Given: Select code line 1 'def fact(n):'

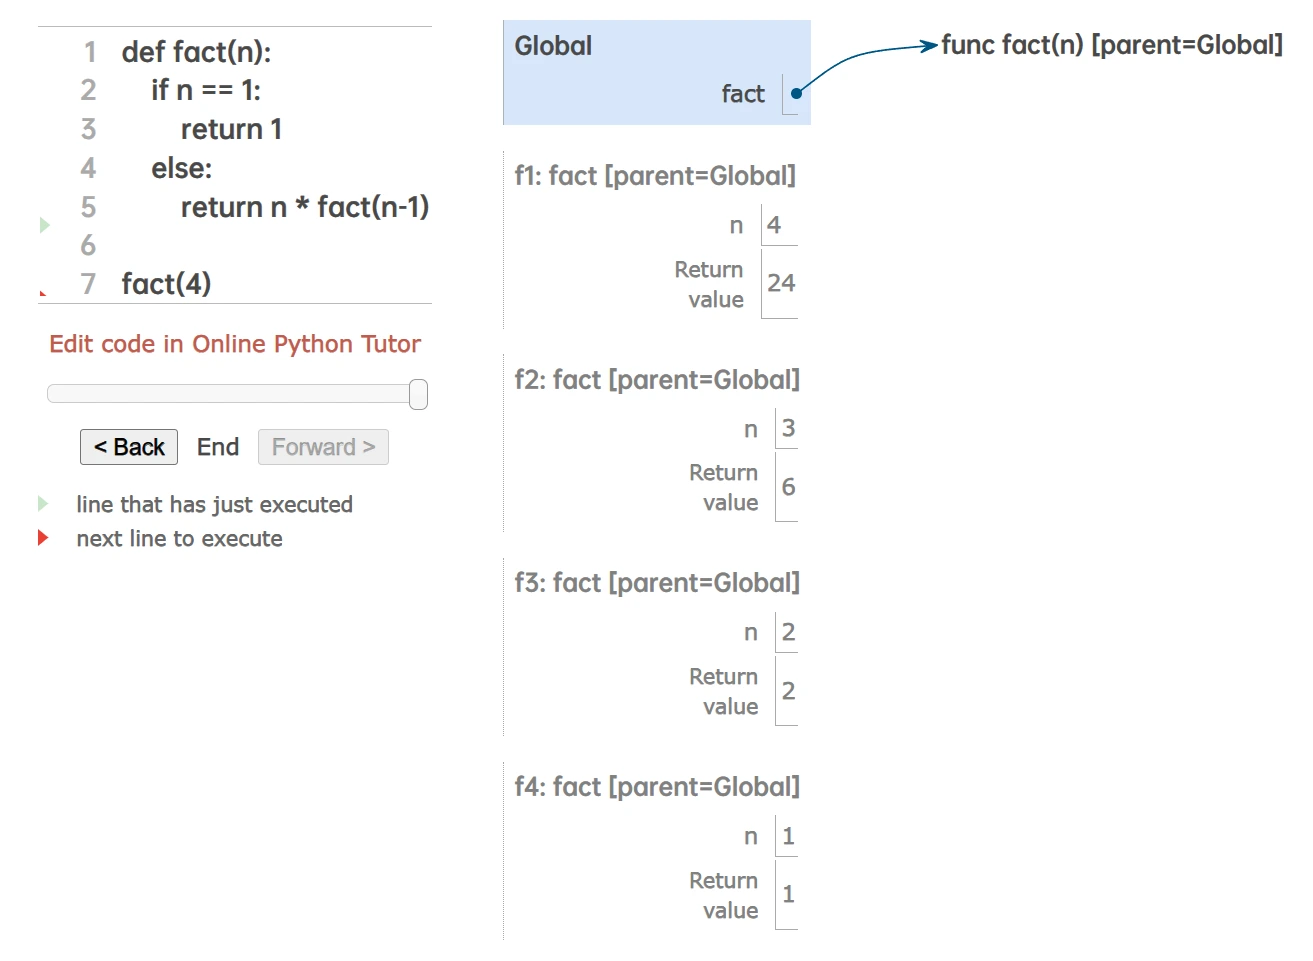Looking at the screenshot, I should click(196, 52).
